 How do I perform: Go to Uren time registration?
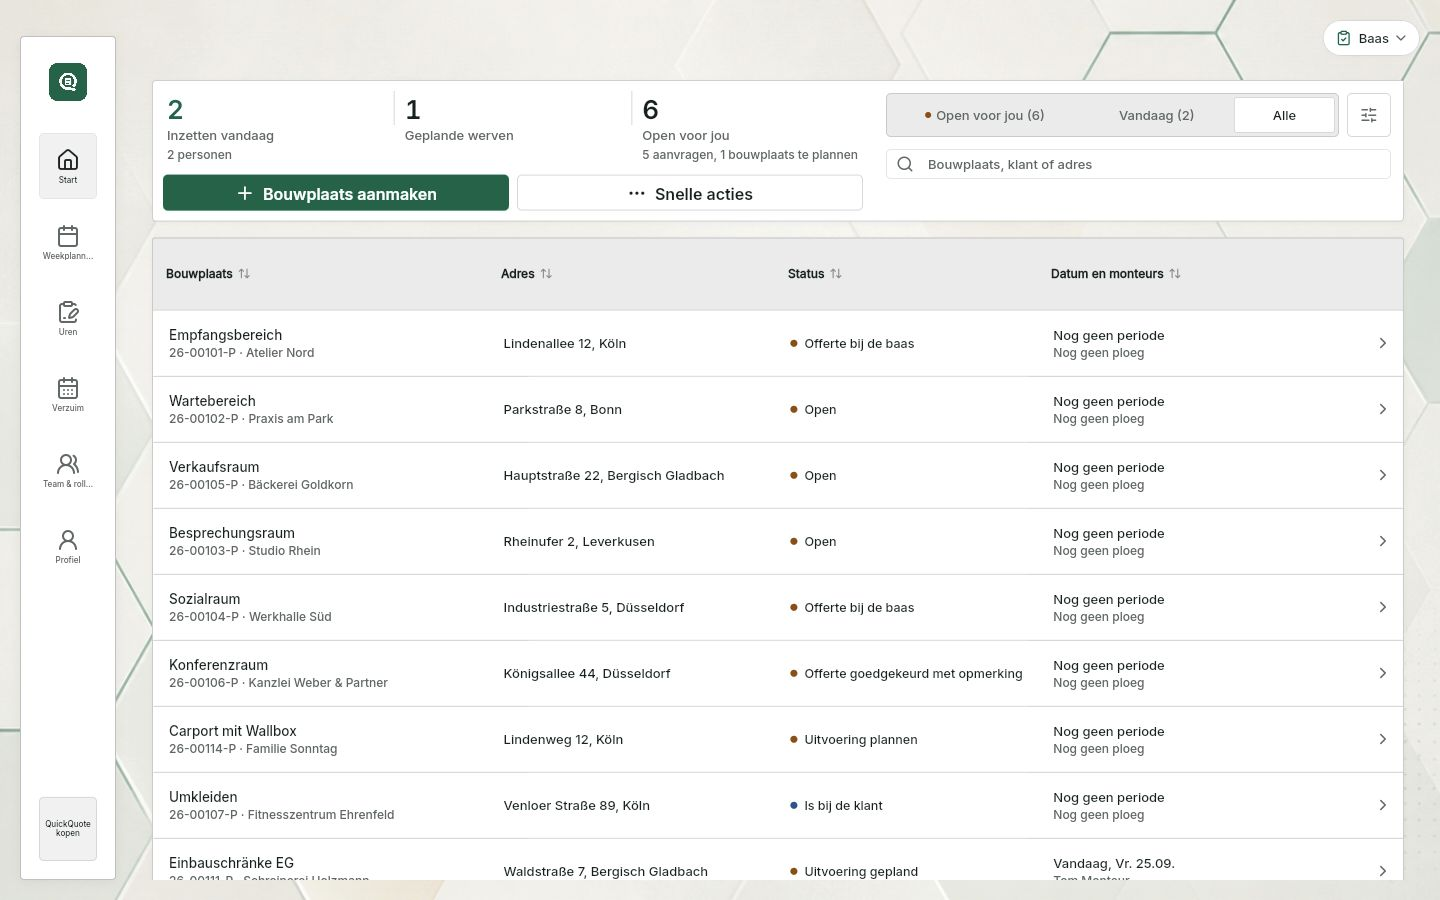point(68,318)
